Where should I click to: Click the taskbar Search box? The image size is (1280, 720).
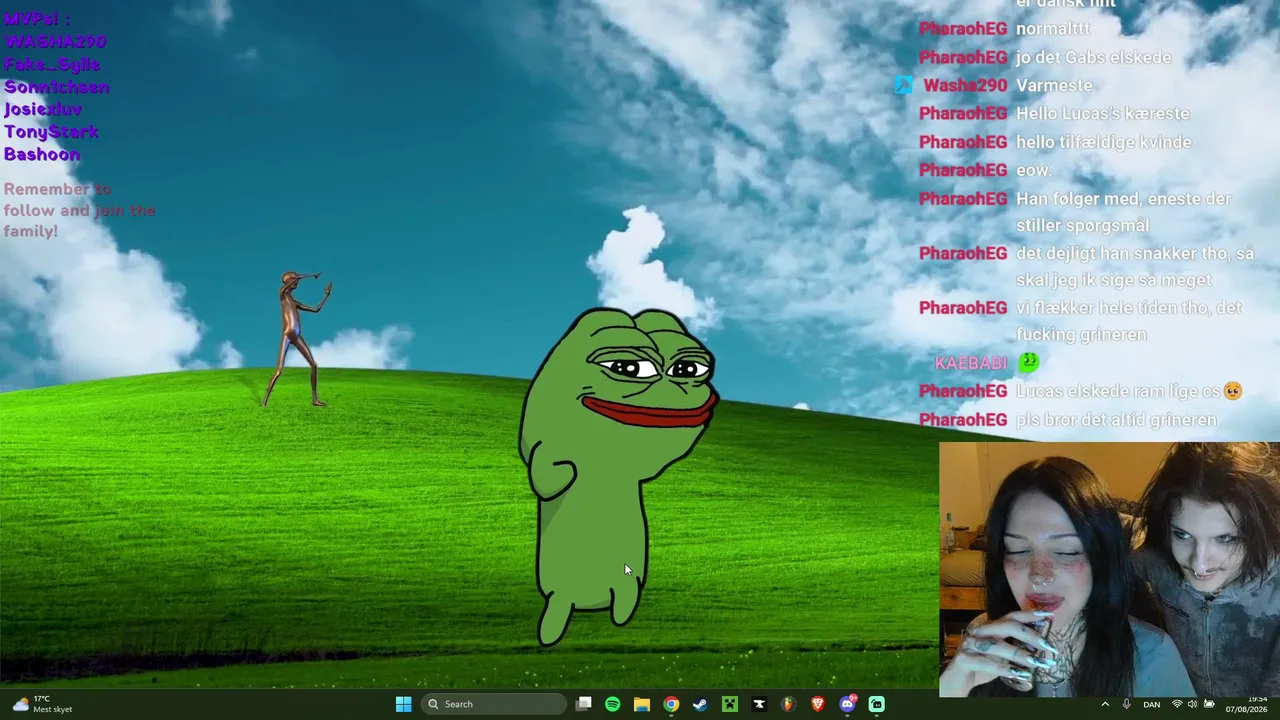coord(495,704)
